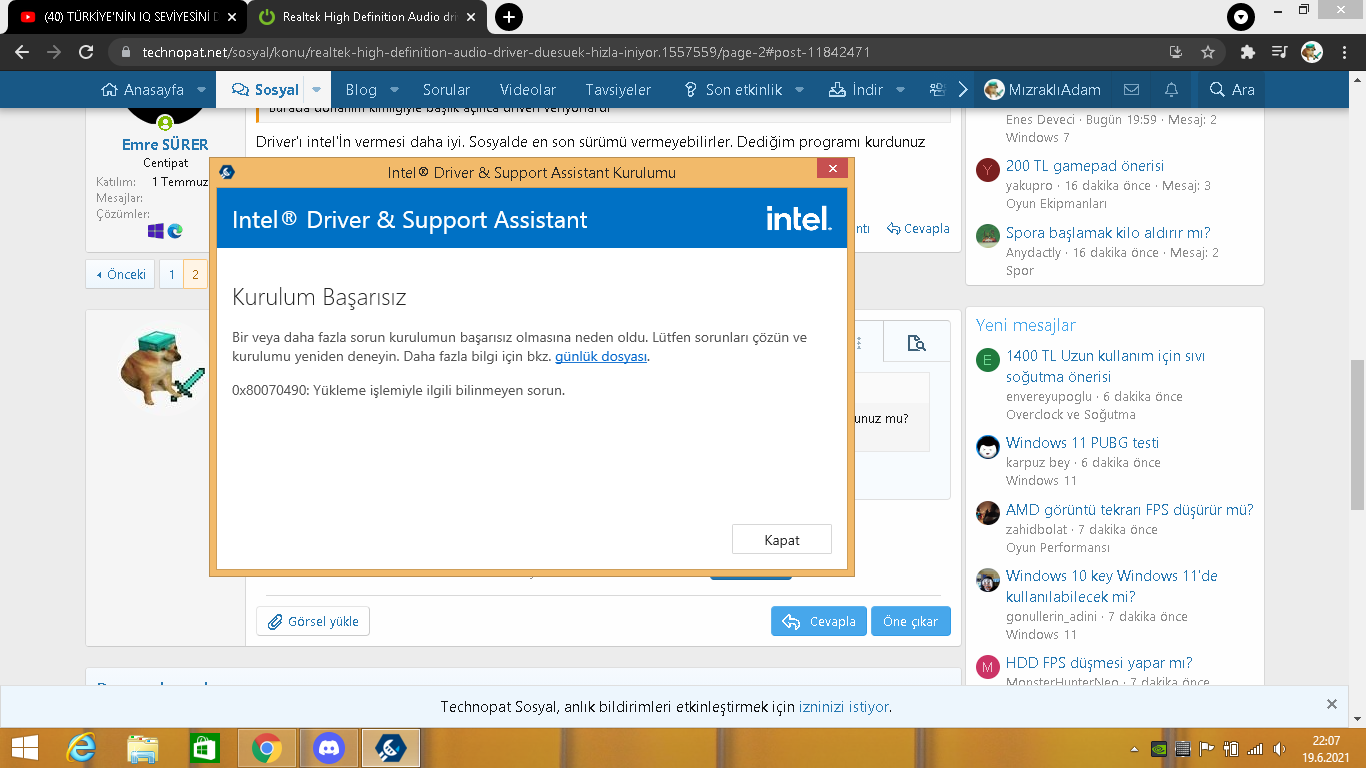1366x768 pixels.
Task: Open the Windows Start button
Action: pos(24,747)
